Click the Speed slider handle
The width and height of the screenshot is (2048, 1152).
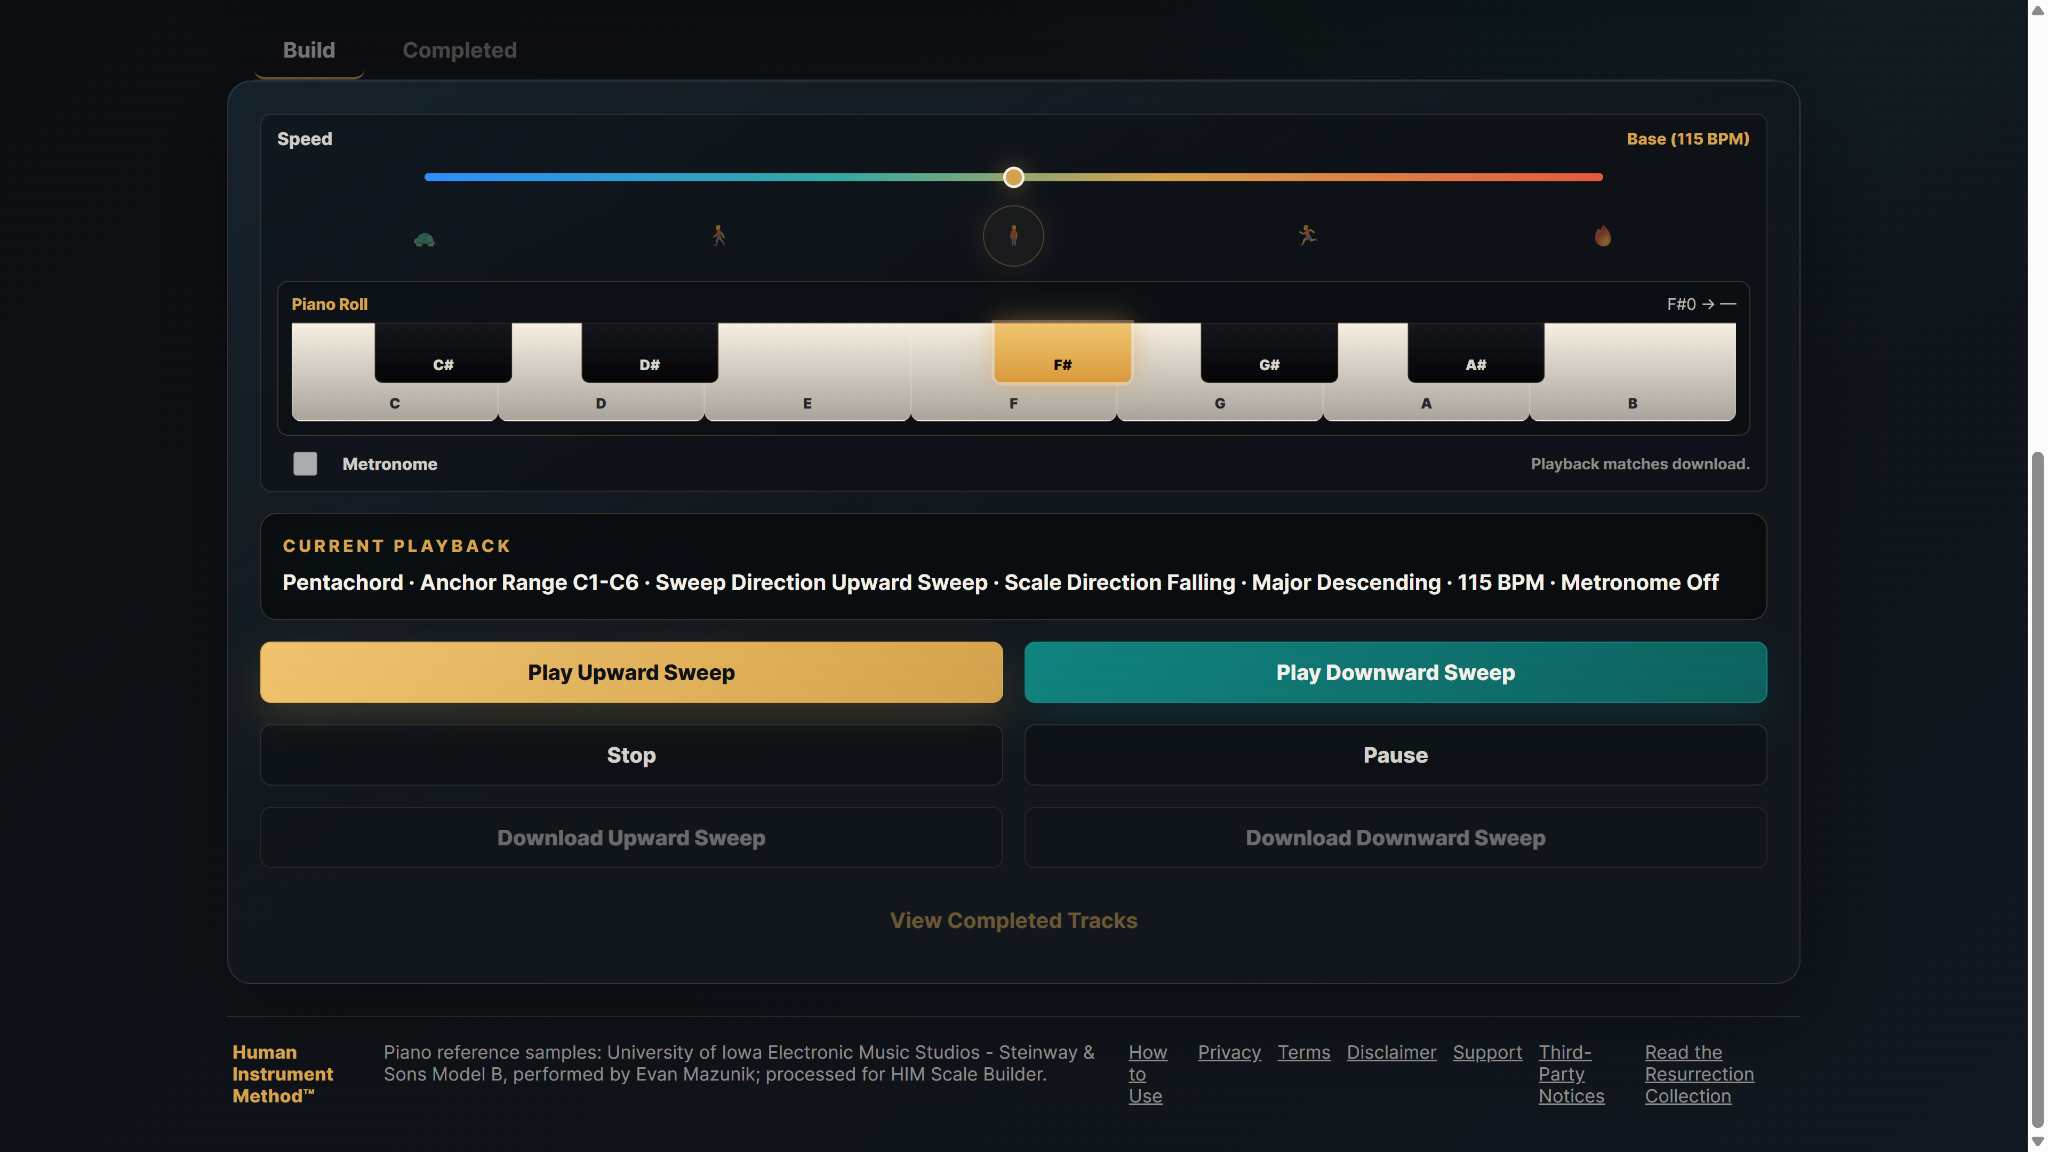pos(1013,177)
